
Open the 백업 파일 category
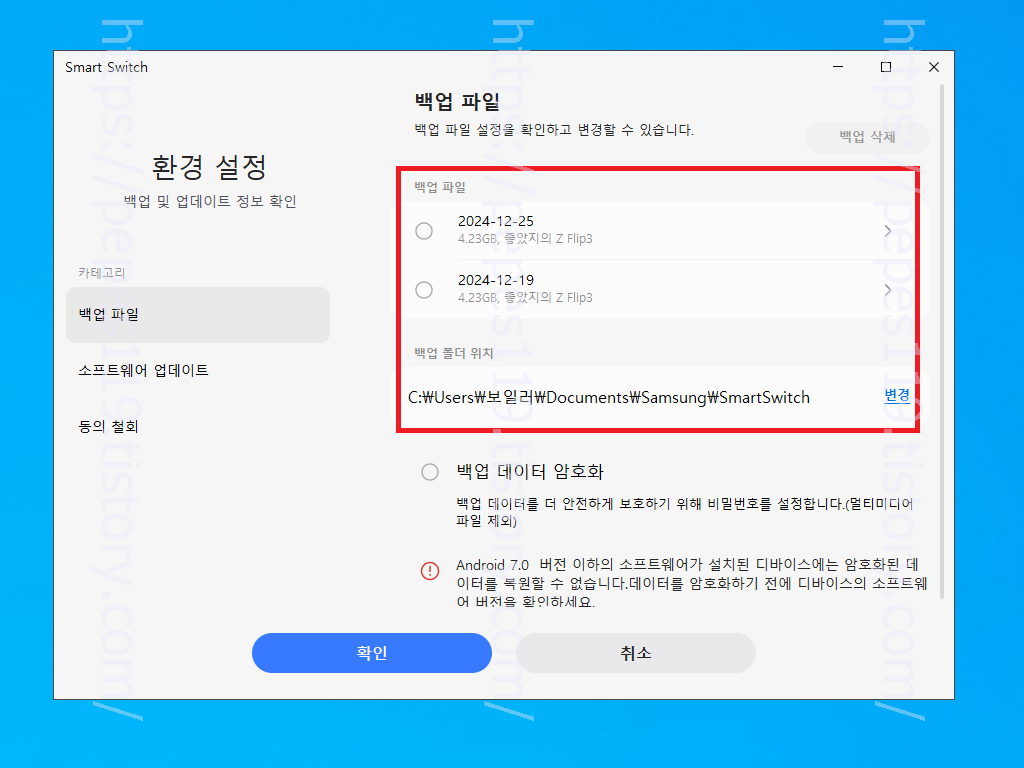[198, 315]
